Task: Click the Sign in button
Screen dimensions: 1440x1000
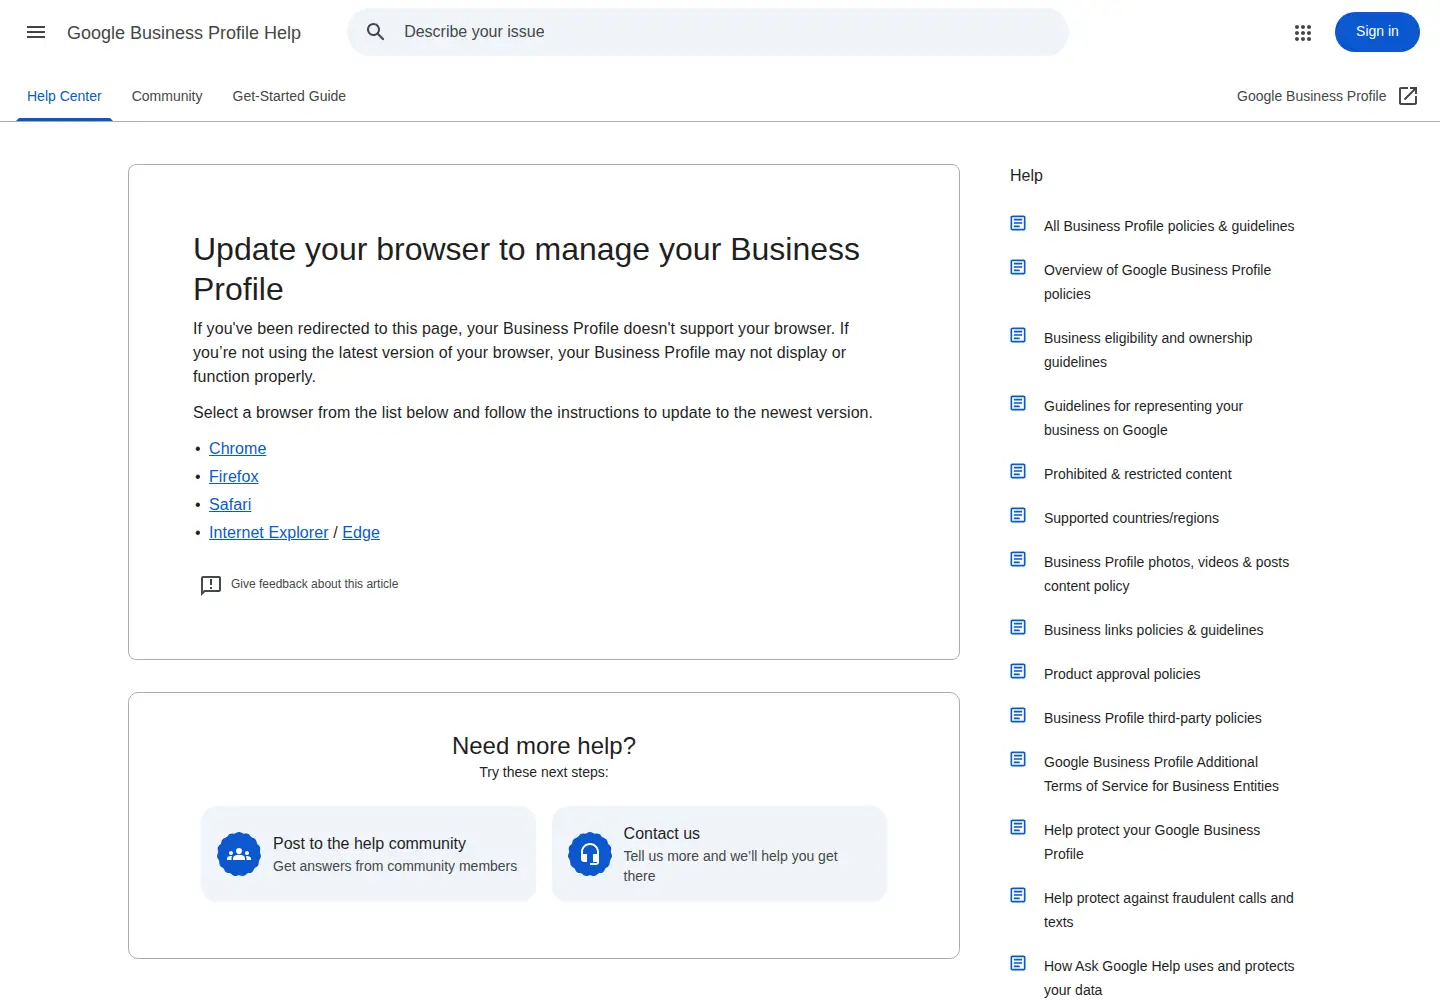Action: click(1377, 32)
